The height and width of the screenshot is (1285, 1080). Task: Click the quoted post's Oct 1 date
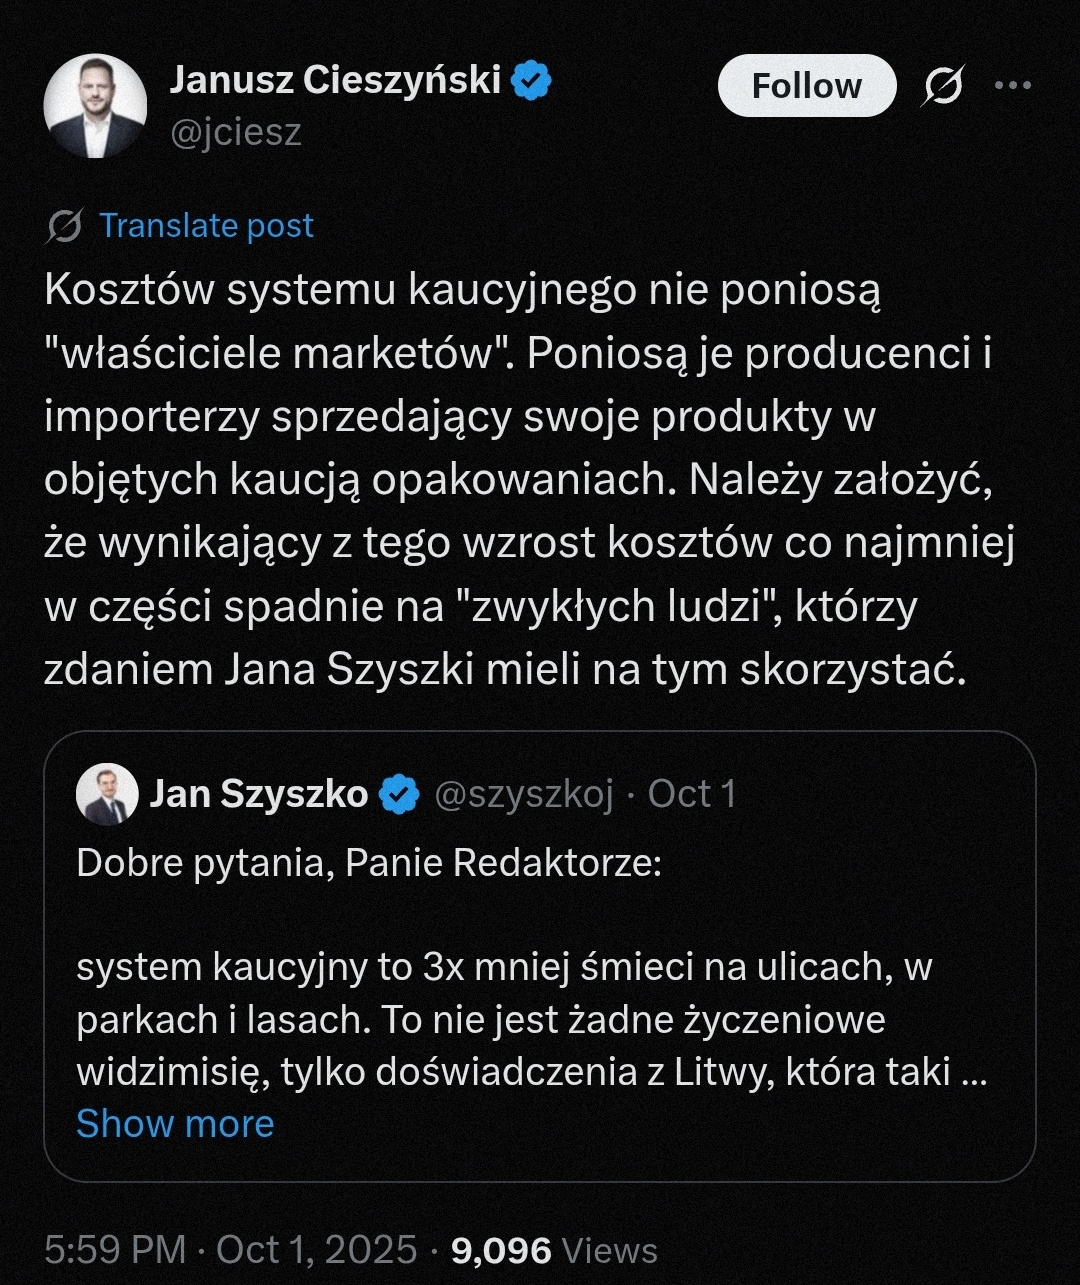pos(692,794)
